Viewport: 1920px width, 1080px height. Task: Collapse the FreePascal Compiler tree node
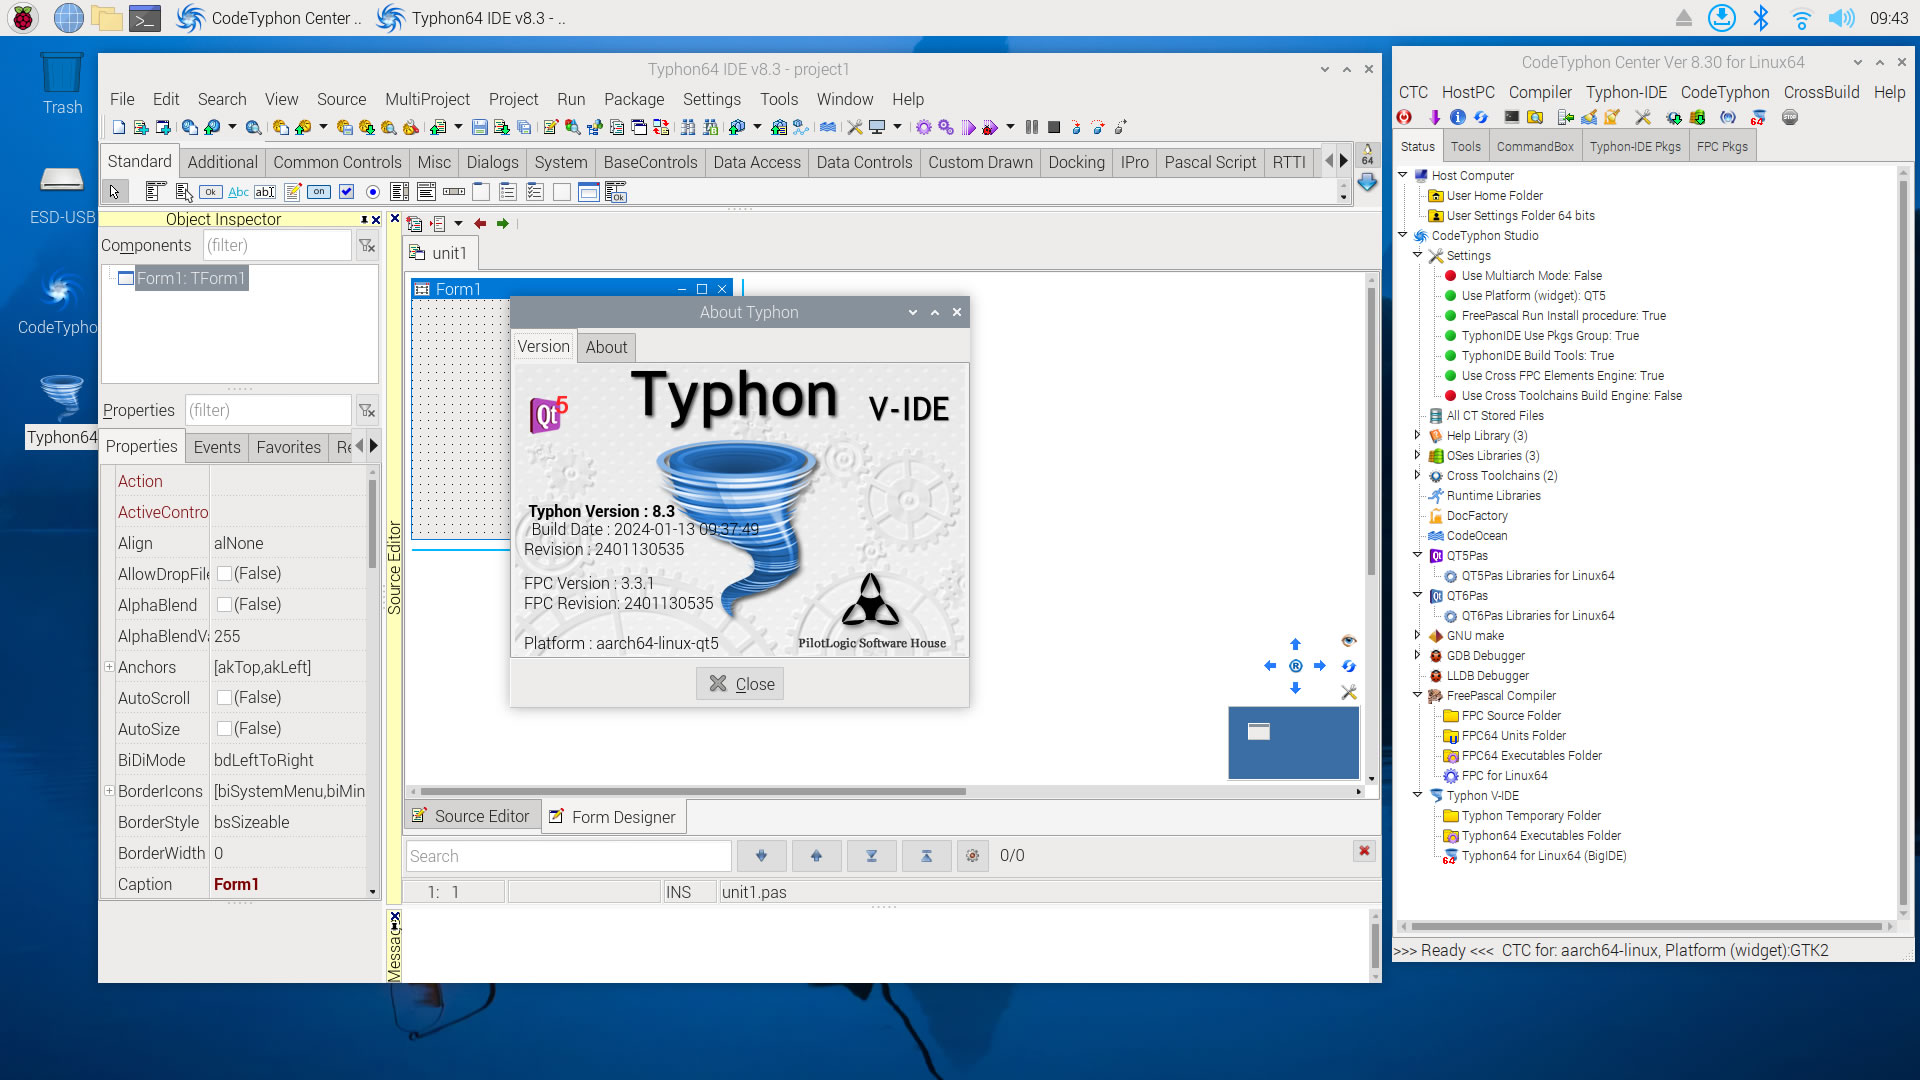pos(1417,695)
